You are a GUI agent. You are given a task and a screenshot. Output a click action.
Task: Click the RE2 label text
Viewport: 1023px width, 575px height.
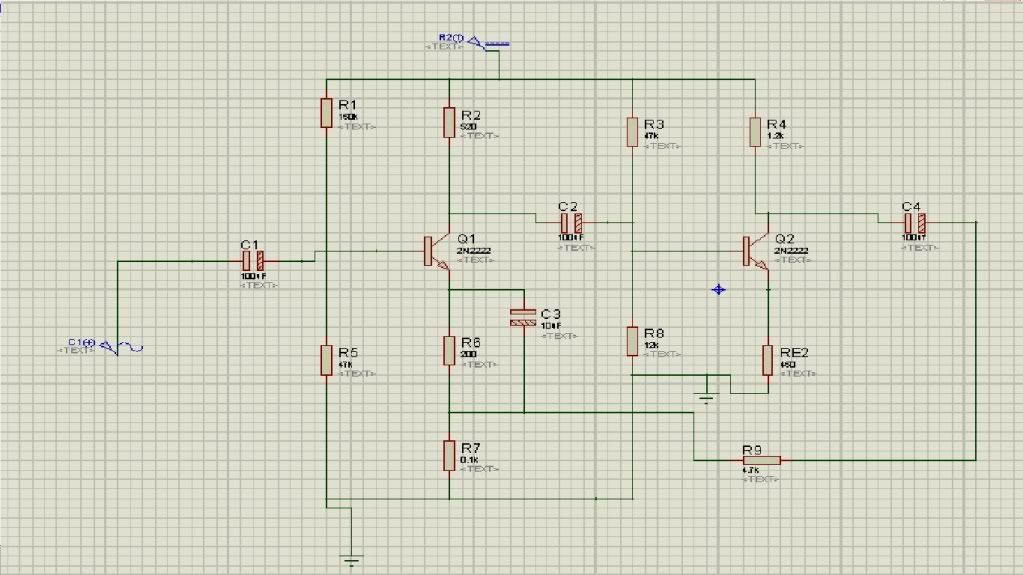794,352
